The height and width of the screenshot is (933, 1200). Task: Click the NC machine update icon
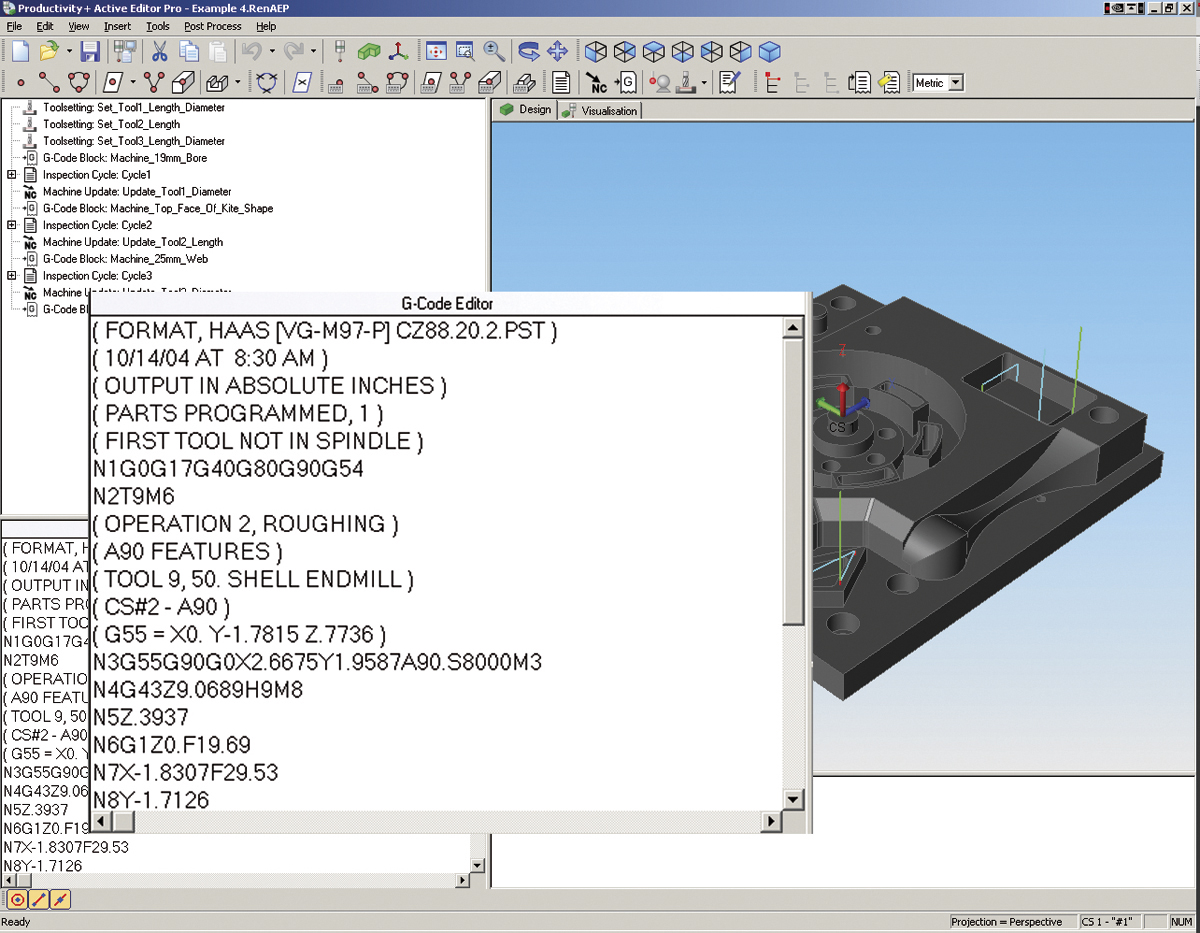596,83
